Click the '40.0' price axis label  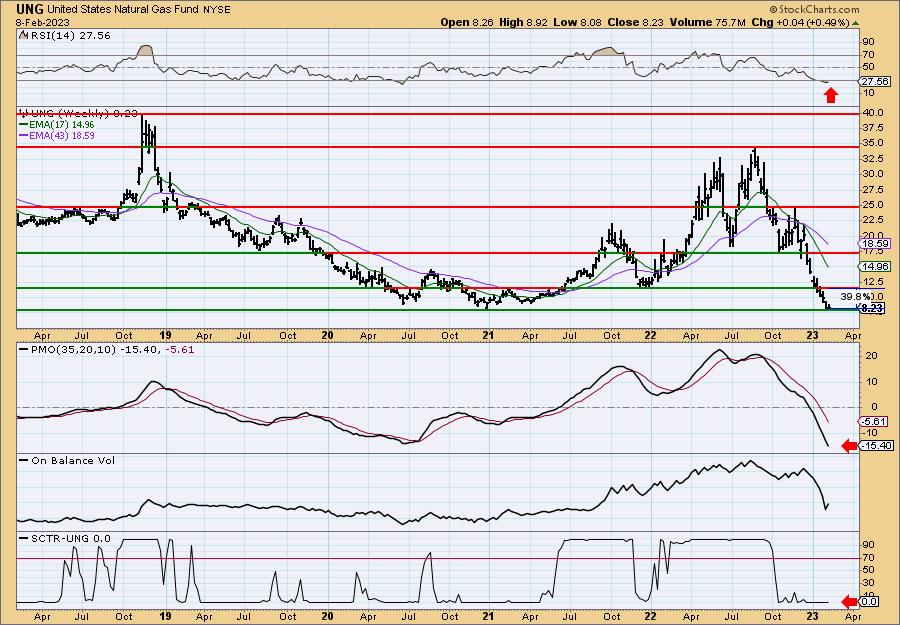click(873, 113)
